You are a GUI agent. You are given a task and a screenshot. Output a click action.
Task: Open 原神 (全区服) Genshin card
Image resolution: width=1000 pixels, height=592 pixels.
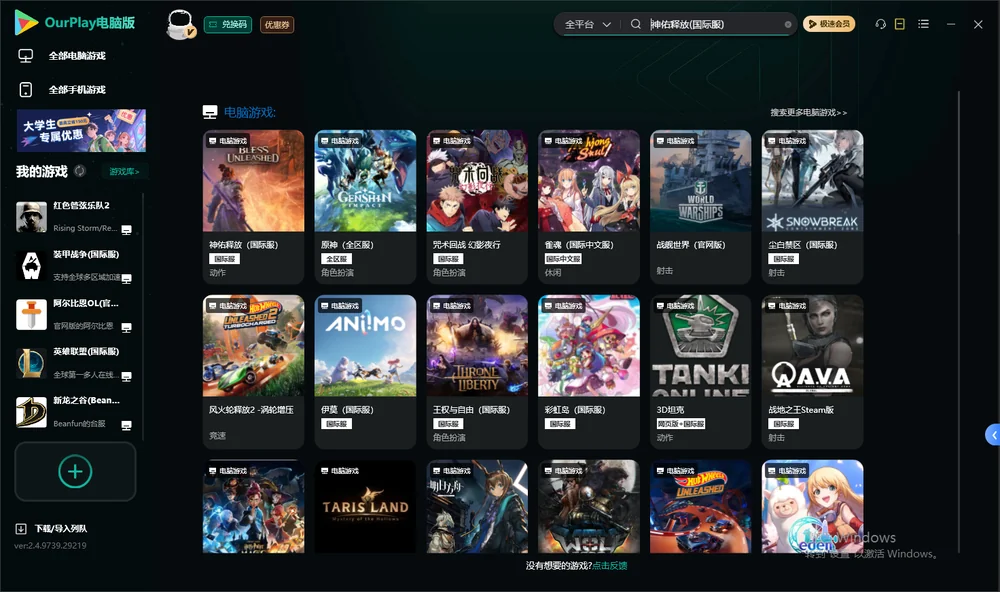point(365,207)
